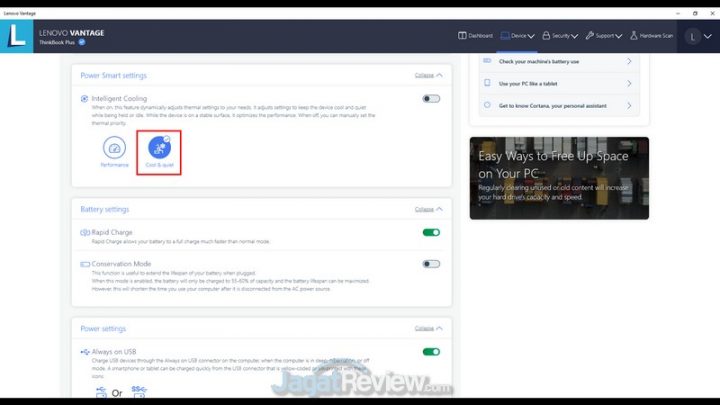Image resolution: width=720 pixels, height=405 pixels.
Task: Click the Dashboard panel icon
Action: pyautogui.click(x=462, y=36)
